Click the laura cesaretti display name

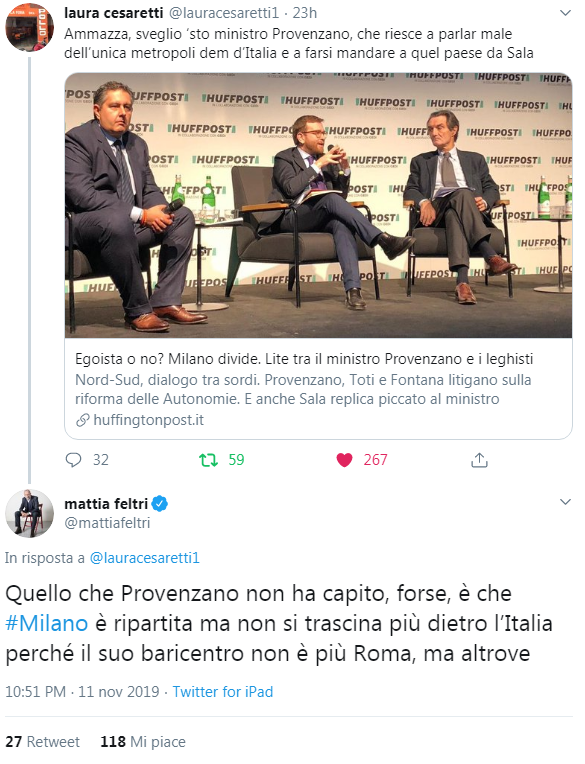[x=113, y=13]
